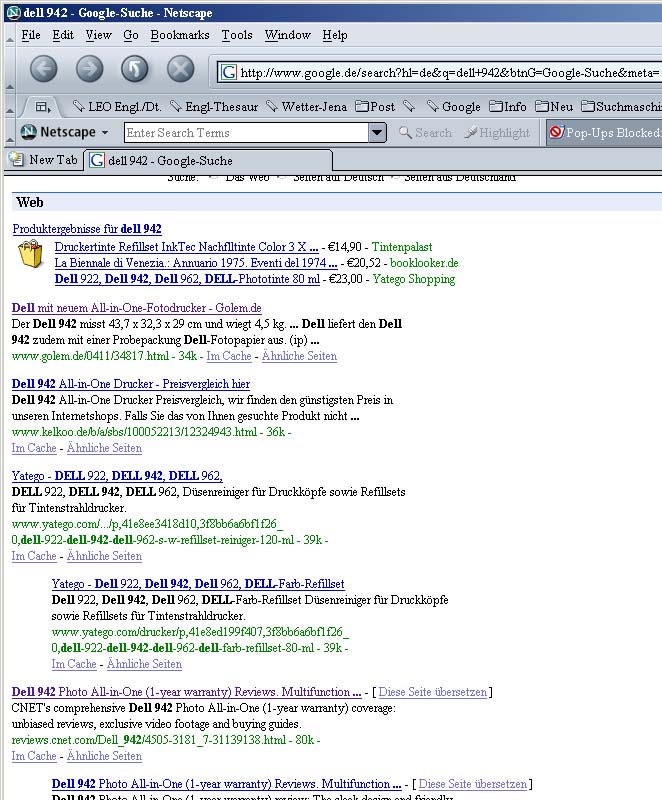Click Tintenpalast merchant name
The width and height of the screenshot is (662, 800).
[x=402, y=247]
